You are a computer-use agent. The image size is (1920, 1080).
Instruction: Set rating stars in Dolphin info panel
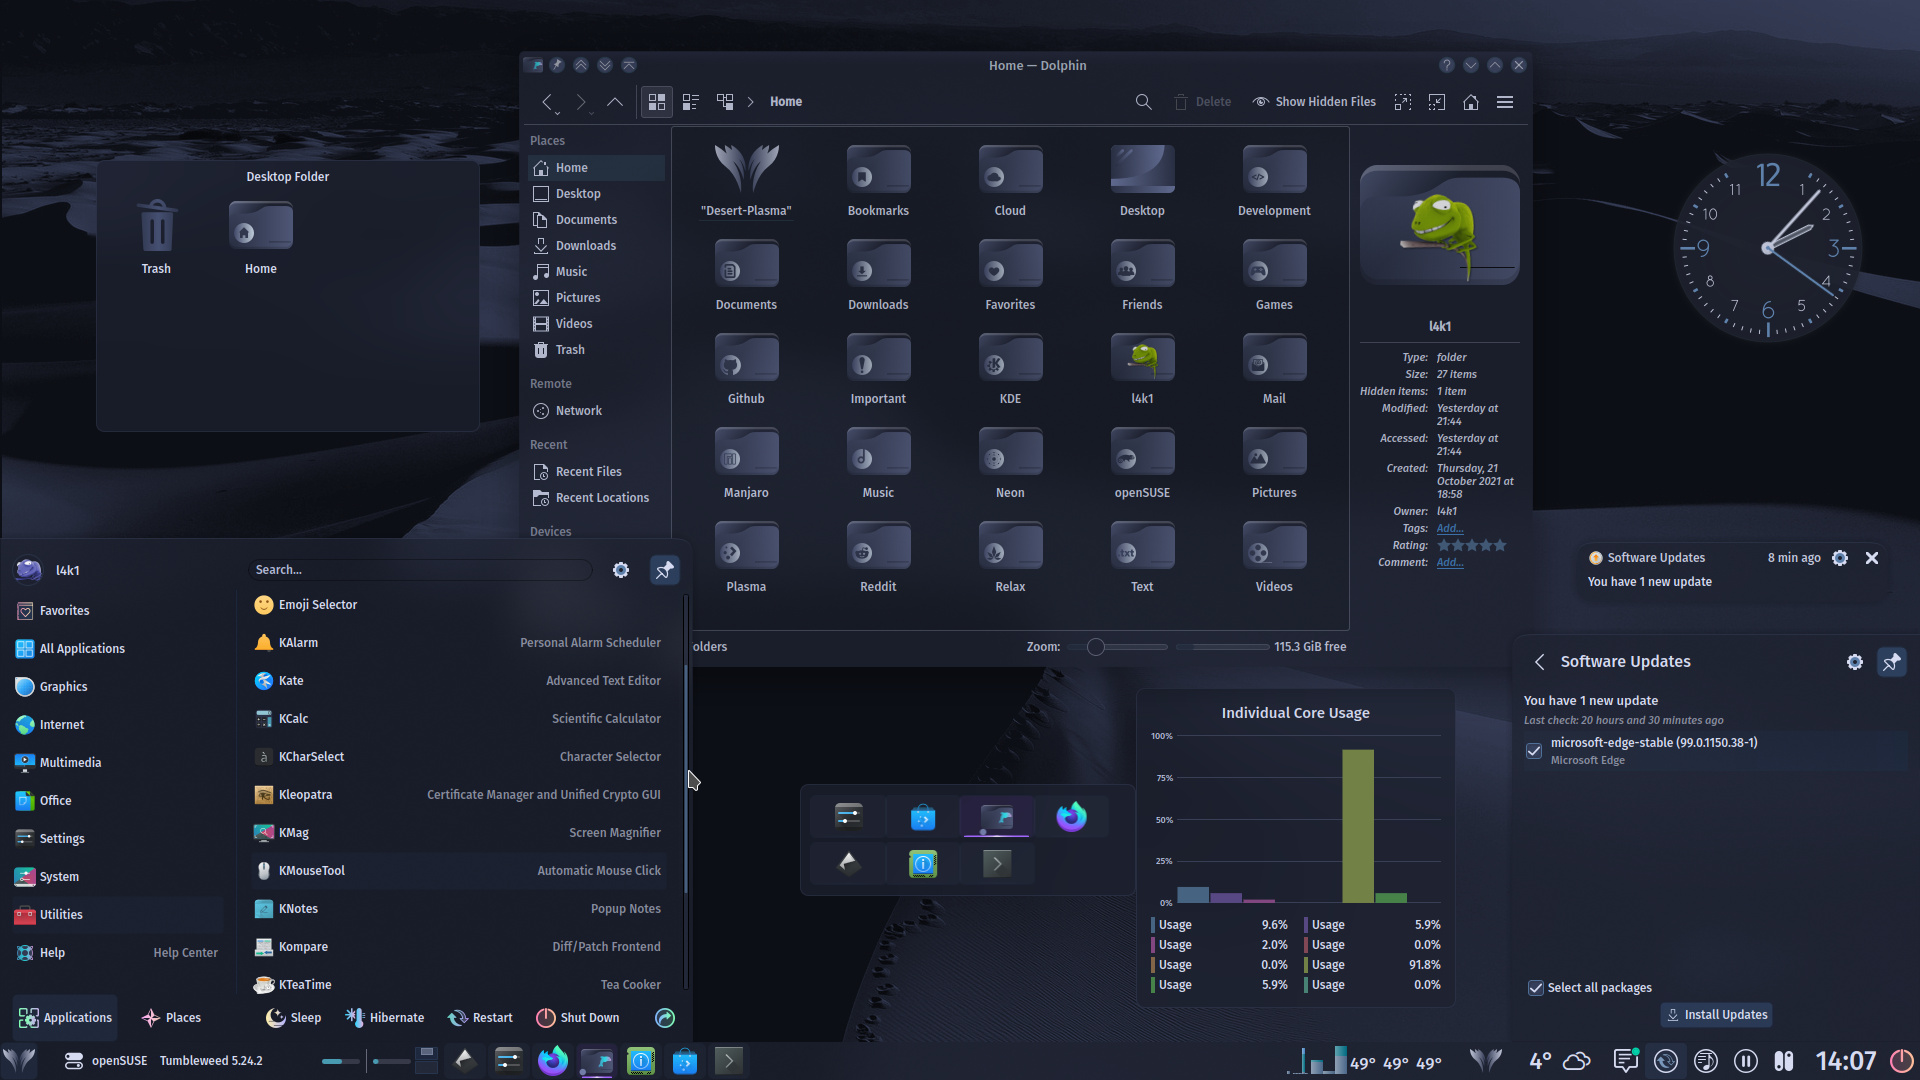click(x=1471, y=545)
